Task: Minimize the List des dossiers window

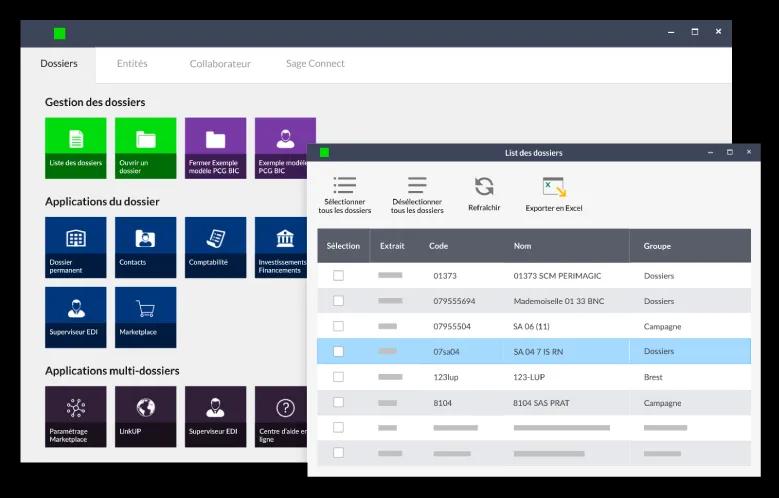Action: pyautogui.click(x=710, y=153)
